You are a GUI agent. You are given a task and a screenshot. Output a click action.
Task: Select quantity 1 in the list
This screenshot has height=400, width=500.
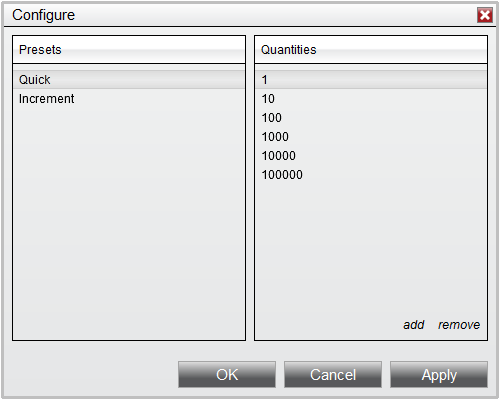point(371,80)
